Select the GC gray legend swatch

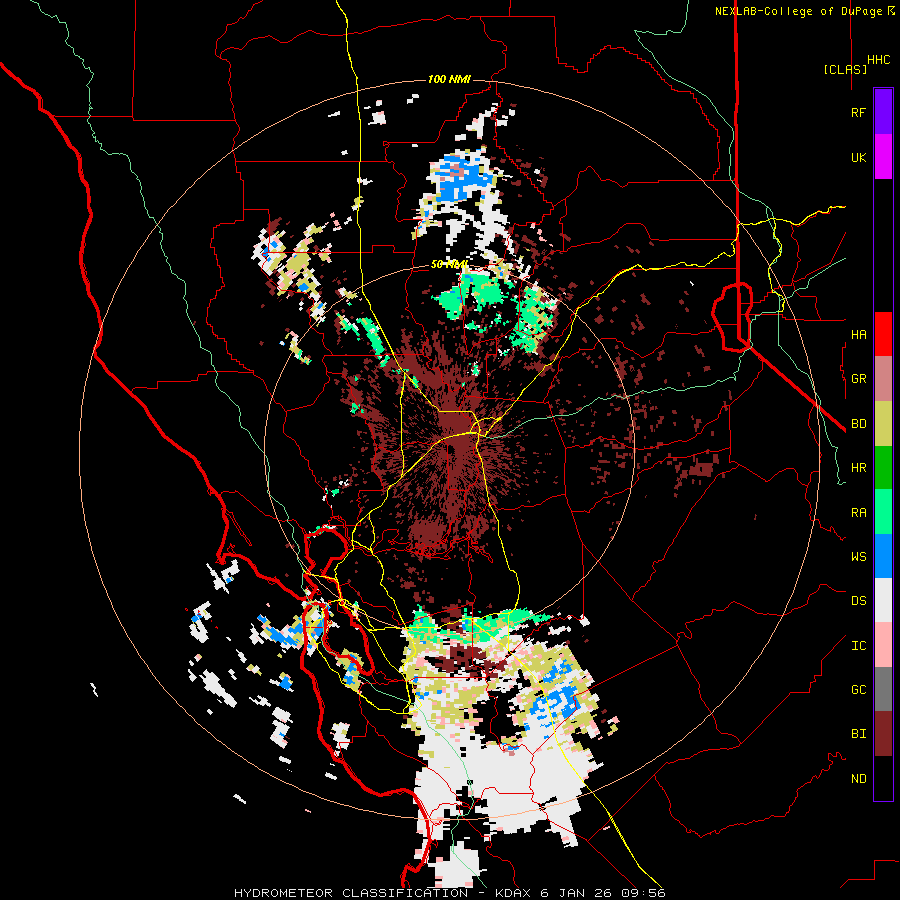click(x=883, y=689)
